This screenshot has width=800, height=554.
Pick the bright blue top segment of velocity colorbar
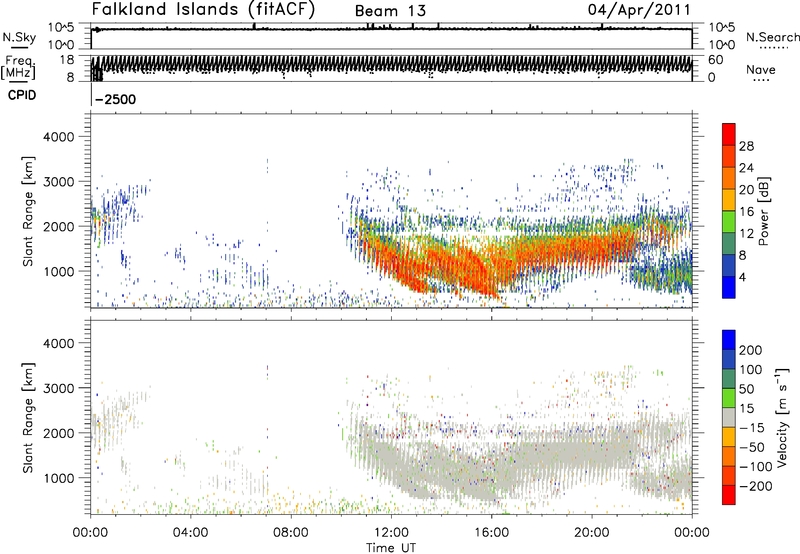pos(729,340)
